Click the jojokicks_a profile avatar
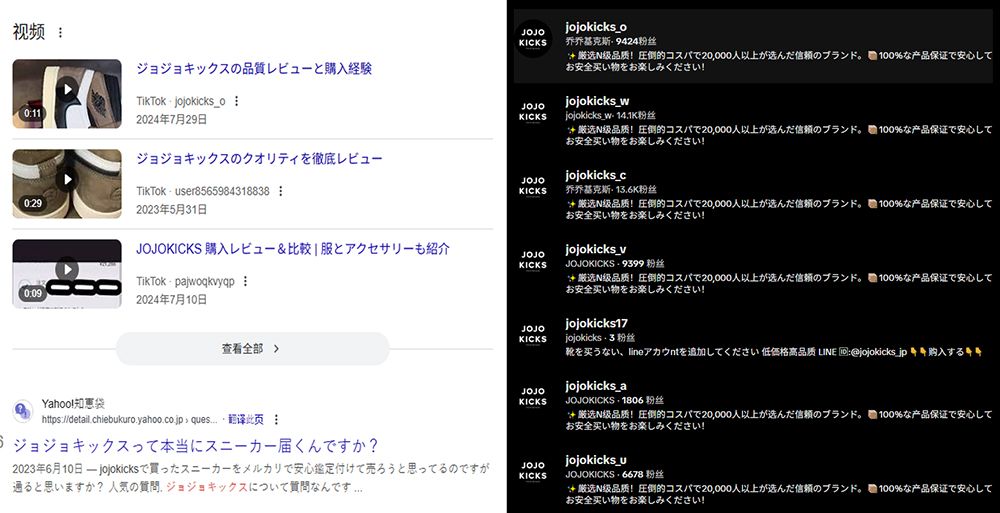Image resolution: width=1000 pixels, height=513 pixels. pyautogui.click(x=533, y=397)
